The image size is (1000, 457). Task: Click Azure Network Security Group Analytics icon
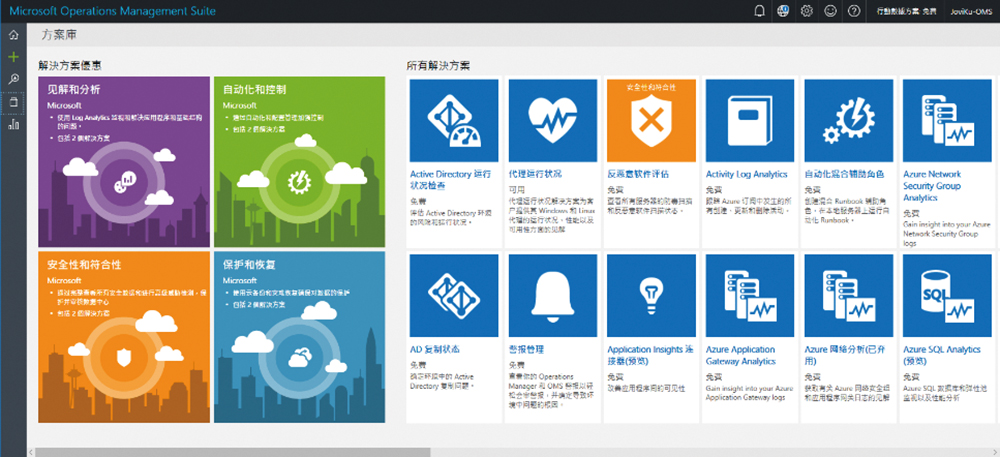click(x=948, y=120)
